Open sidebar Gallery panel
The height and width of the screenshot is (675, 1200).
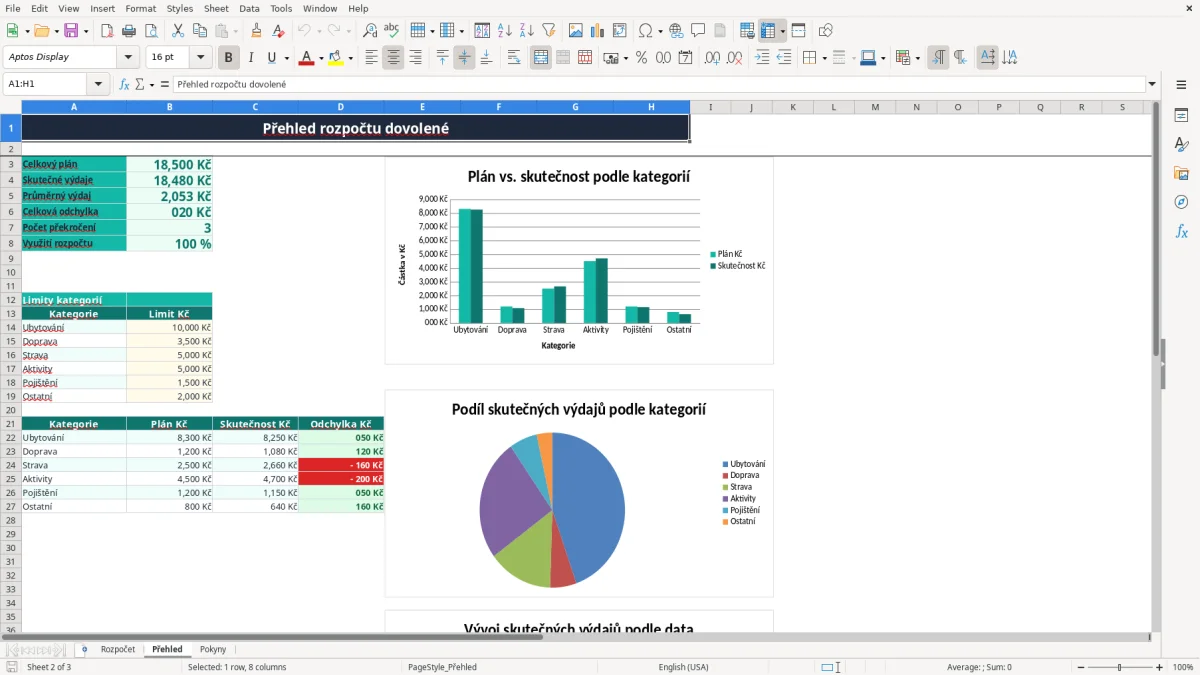click(1181, 174)
